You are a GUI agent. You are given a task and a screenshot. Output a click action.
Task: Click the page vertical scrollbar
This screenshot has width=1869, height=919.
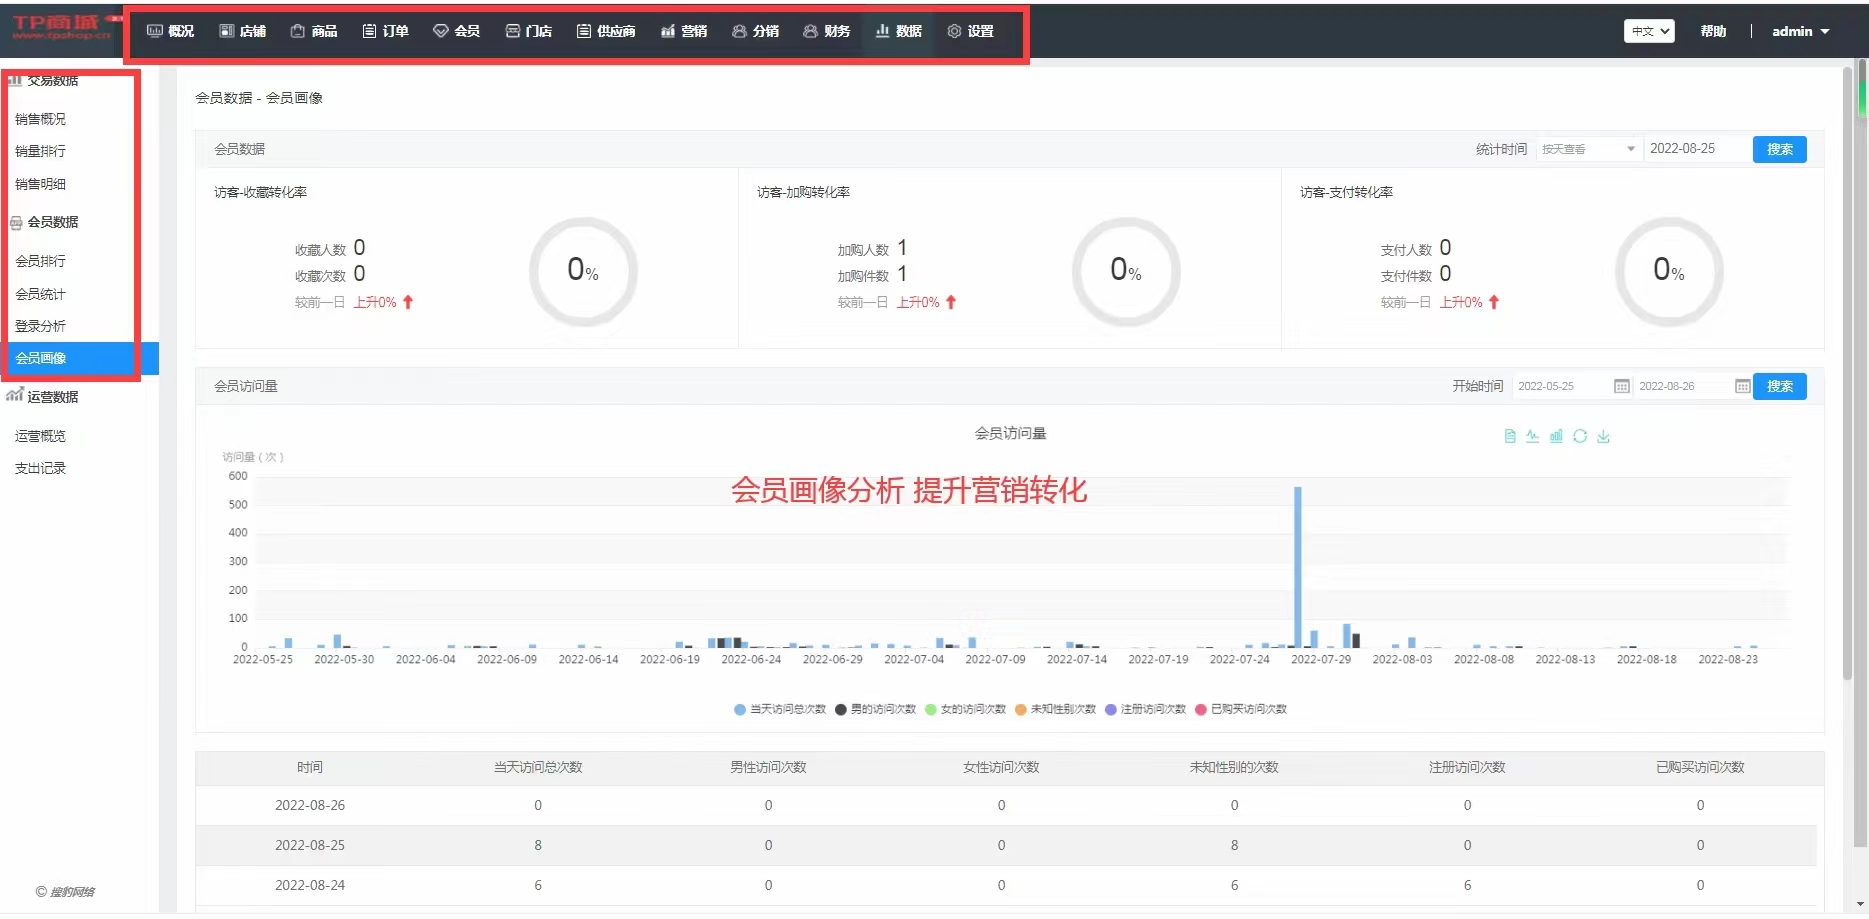click(1861, 400)
